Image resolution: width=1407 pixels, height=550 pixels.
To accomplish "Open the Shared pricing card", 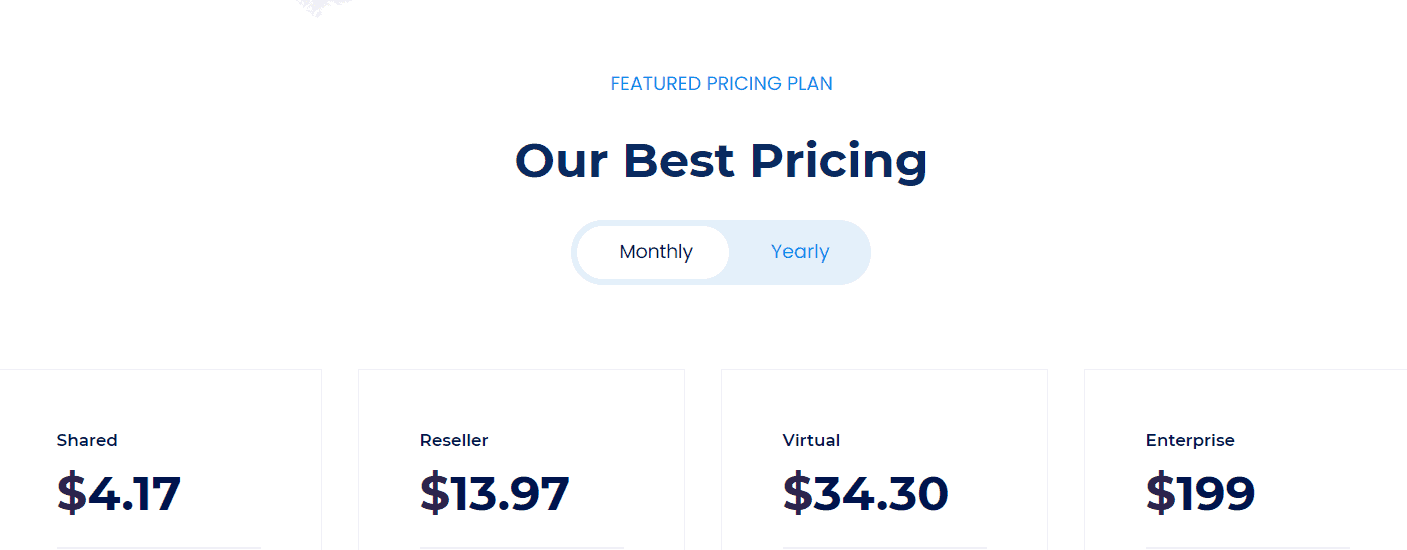I will (160, 460).
